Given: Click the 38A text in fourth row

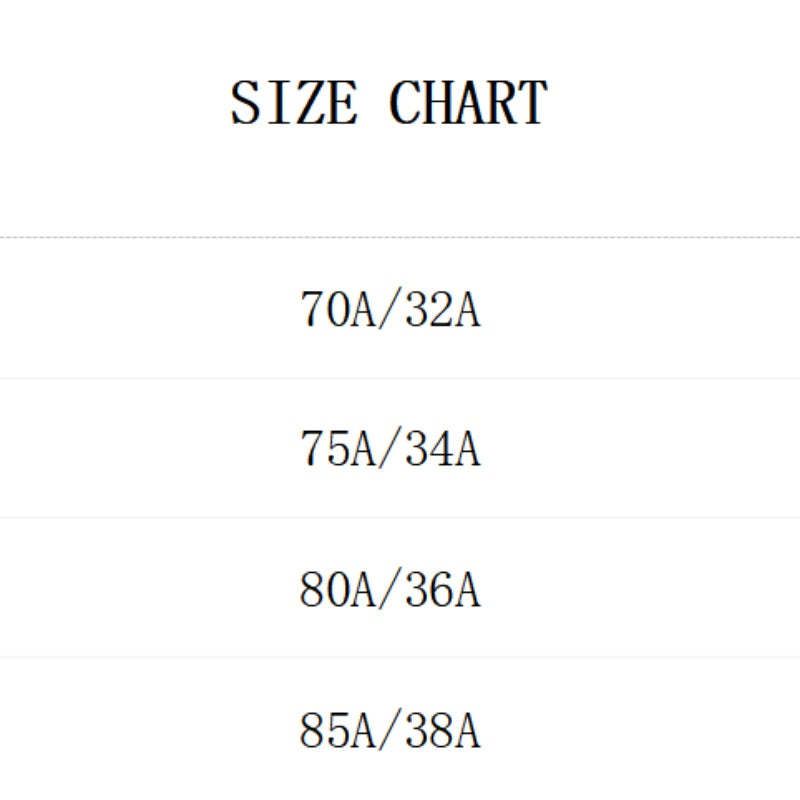Looking at the screenshot, I should 443,731.
